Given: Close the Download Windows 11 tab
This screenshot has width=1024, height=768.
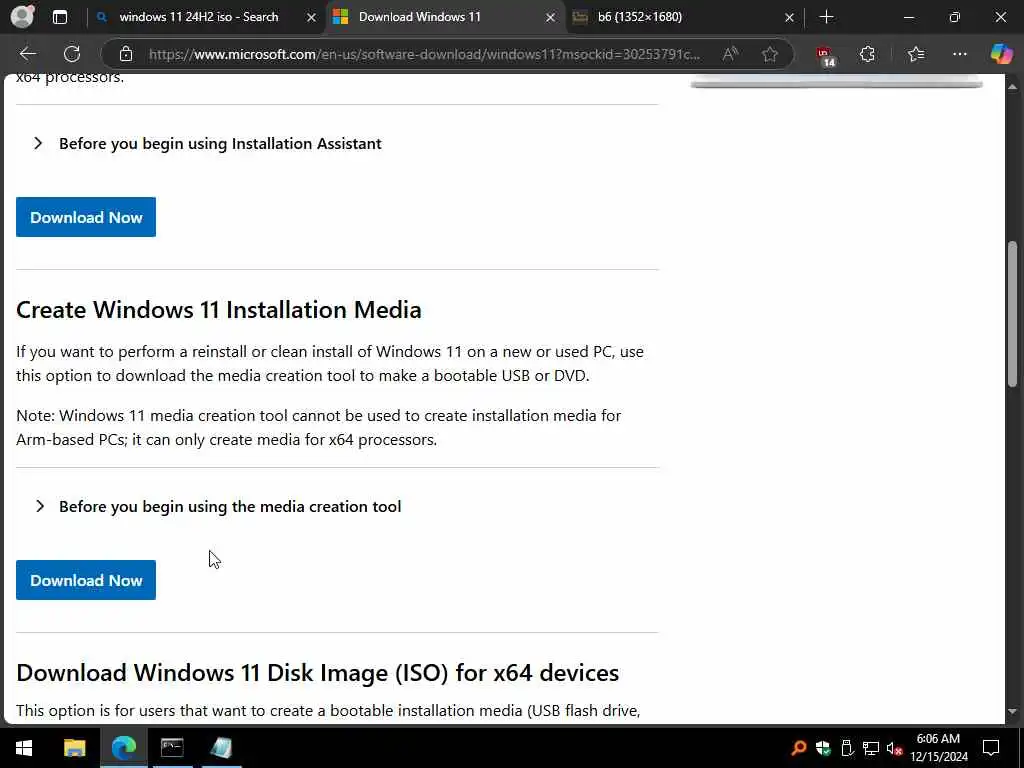Looking at the screenshot, I should [x=551, y=18].
